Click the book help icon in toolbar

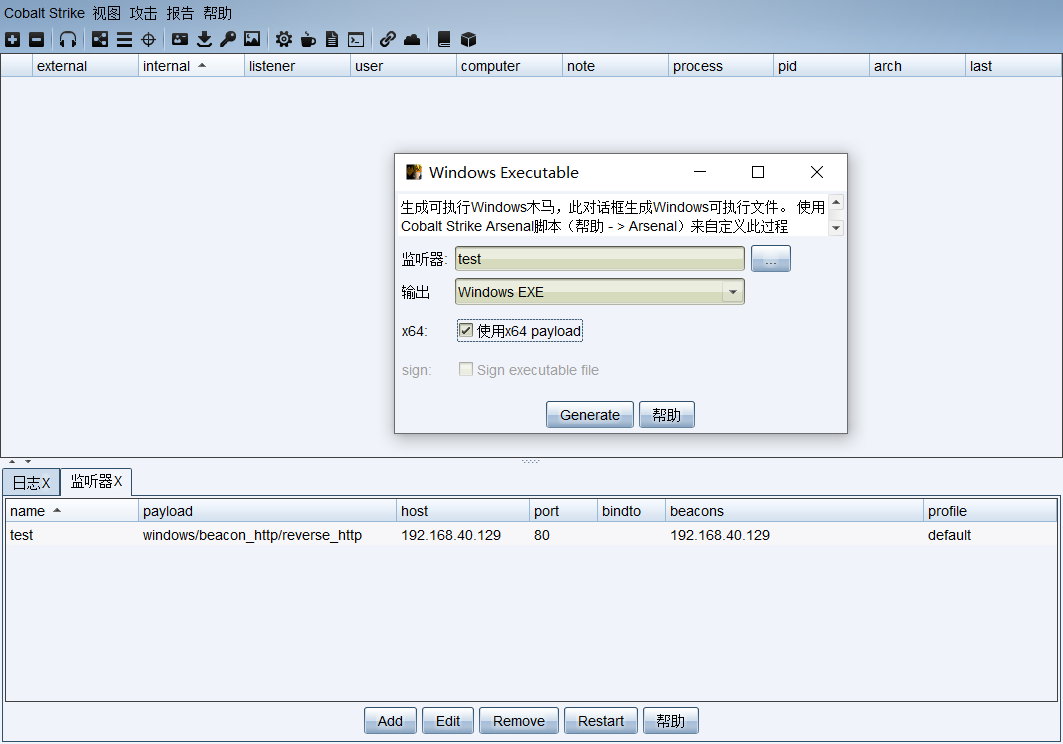pyautogui.click(x=444, y=39)
